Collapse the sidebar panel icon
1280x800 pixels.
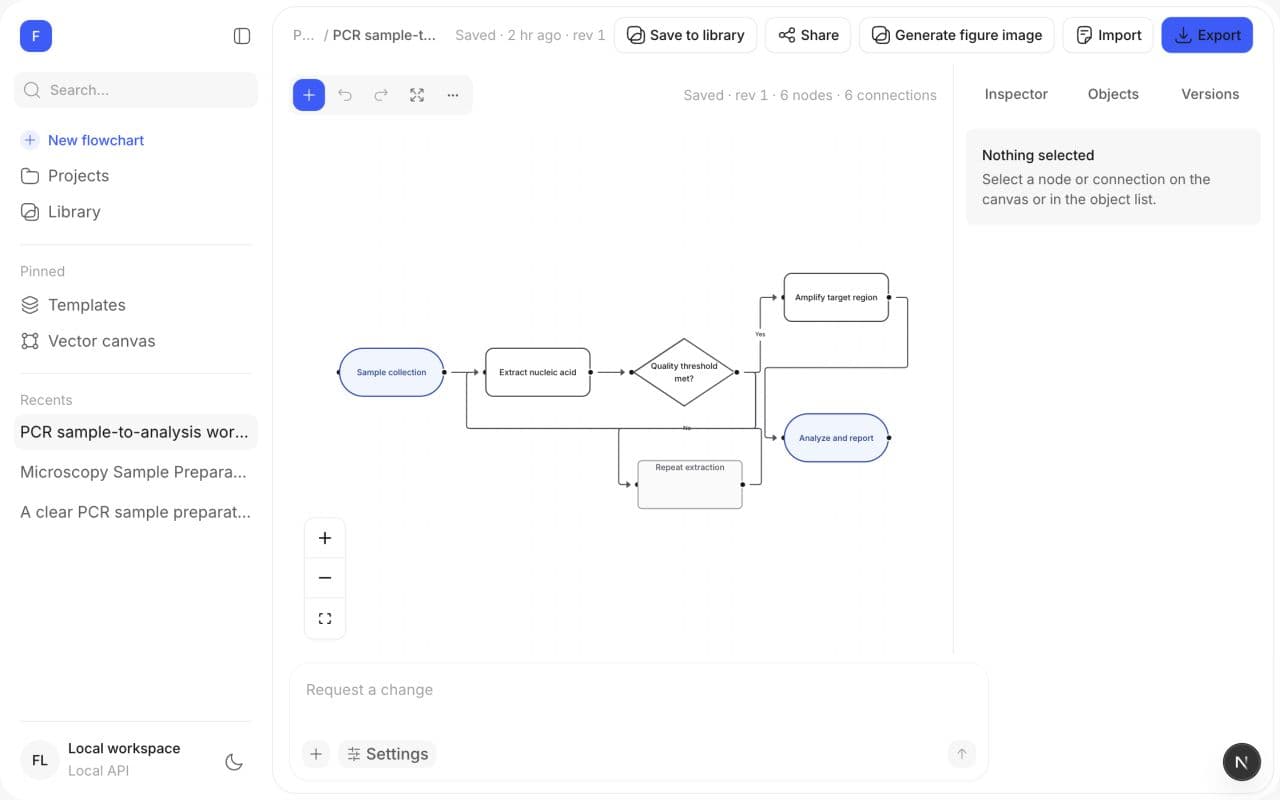tap(242, 36)
